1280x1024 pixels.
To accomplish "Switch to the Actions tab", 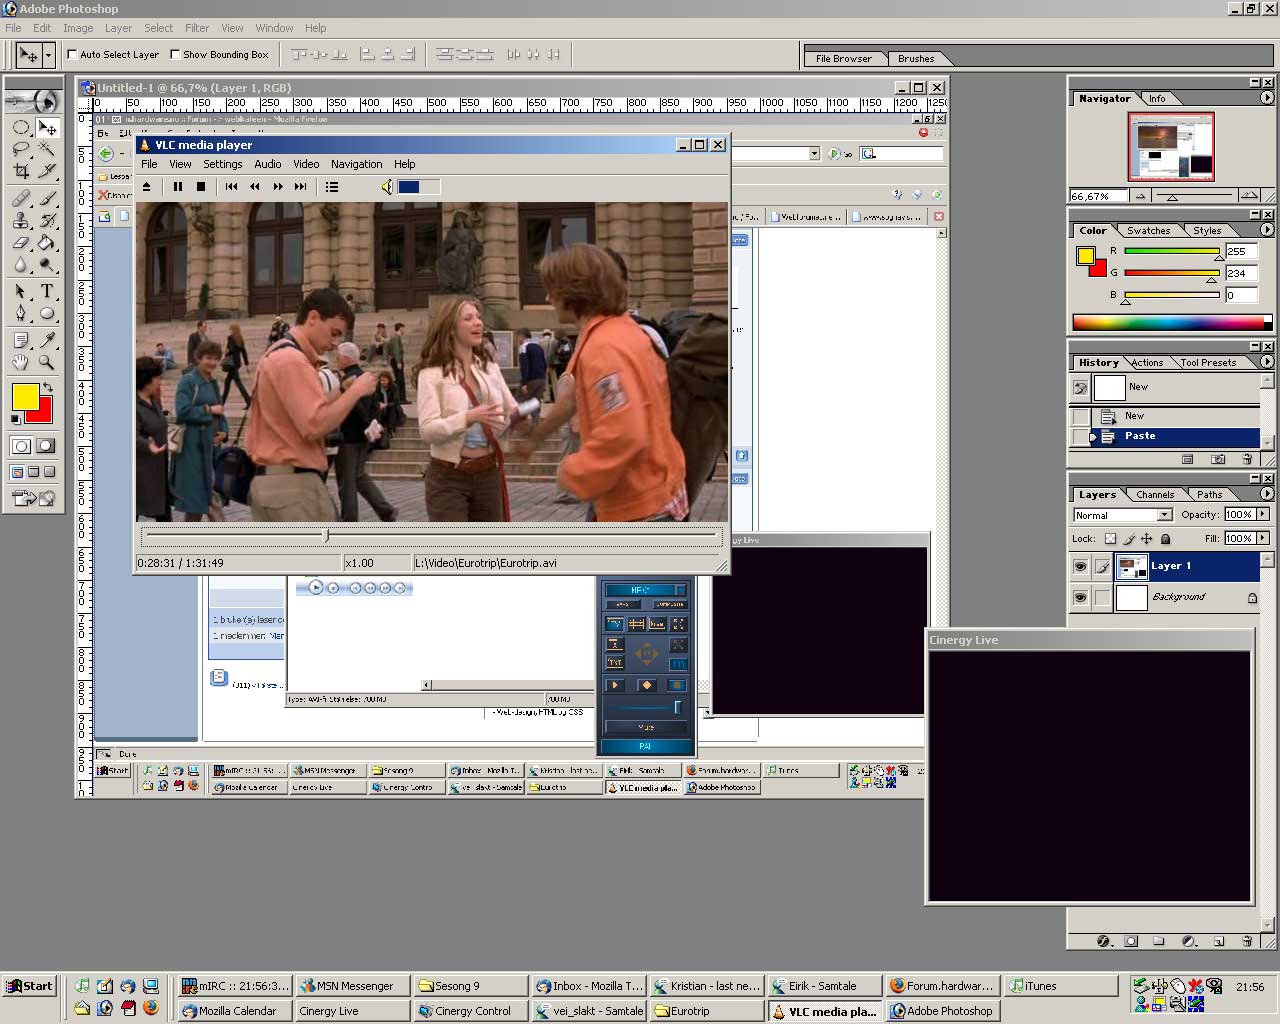I will pos(1147,363).
